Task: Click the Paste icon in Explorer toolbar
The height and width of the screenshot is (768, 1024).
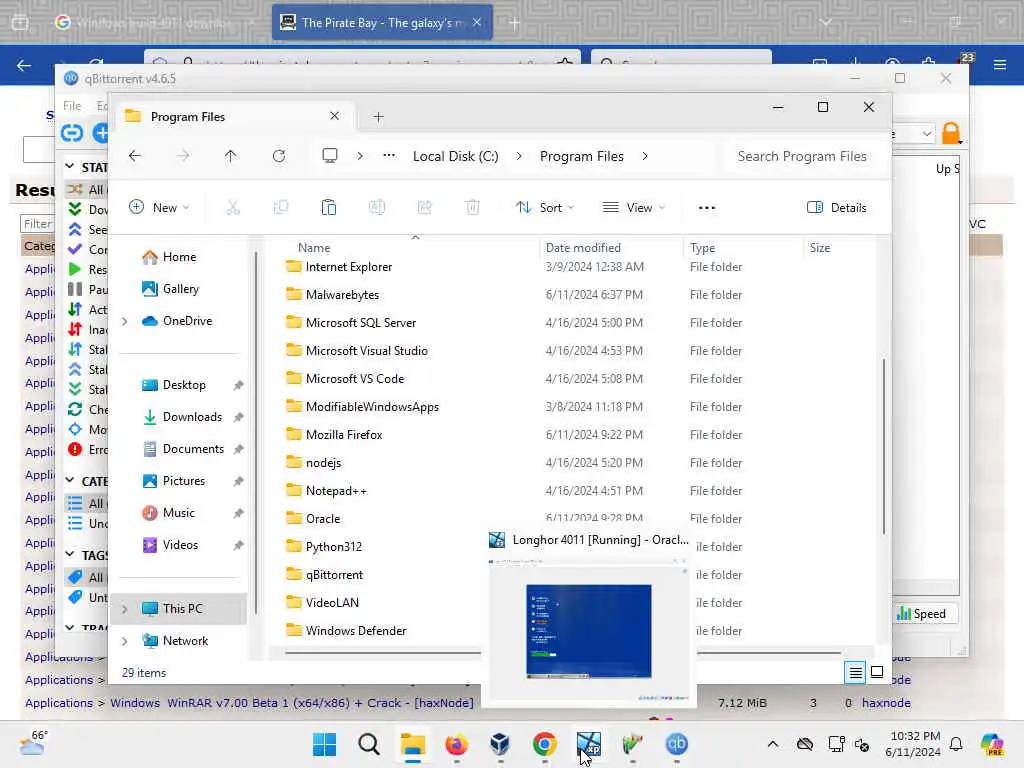Action: pos(328,208)
